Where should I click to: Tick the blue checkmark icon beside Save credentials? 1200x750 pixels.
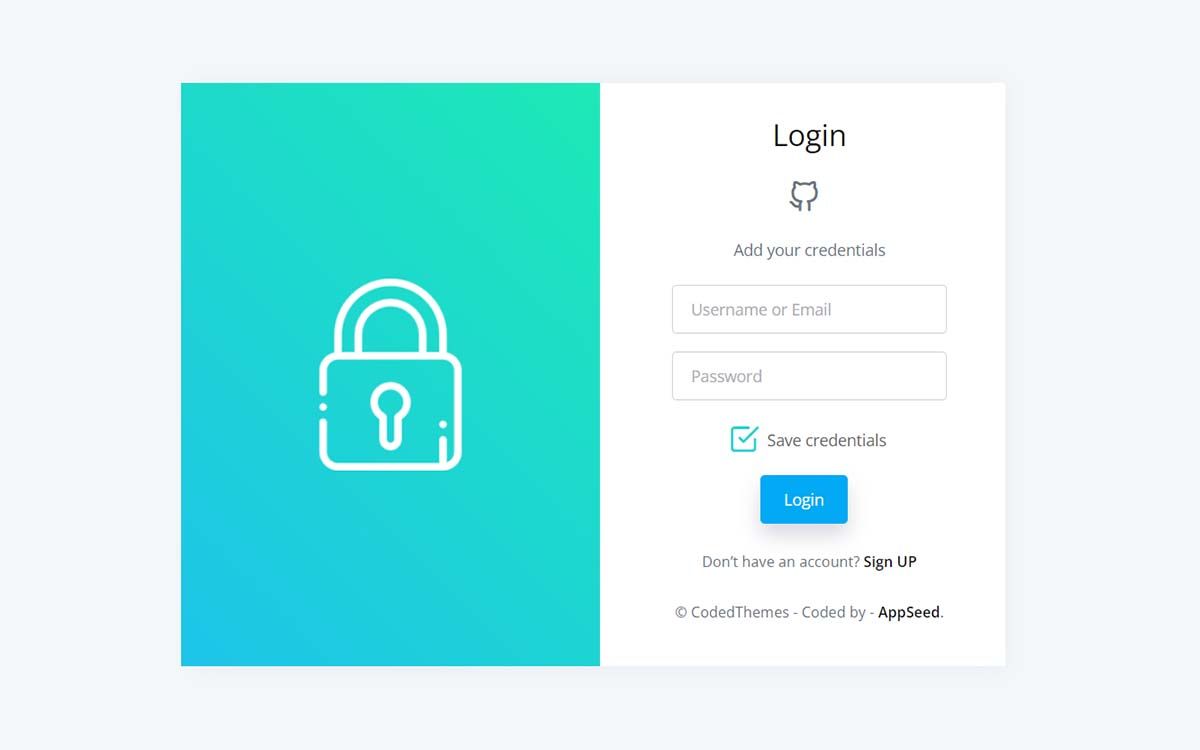(744, 439)
